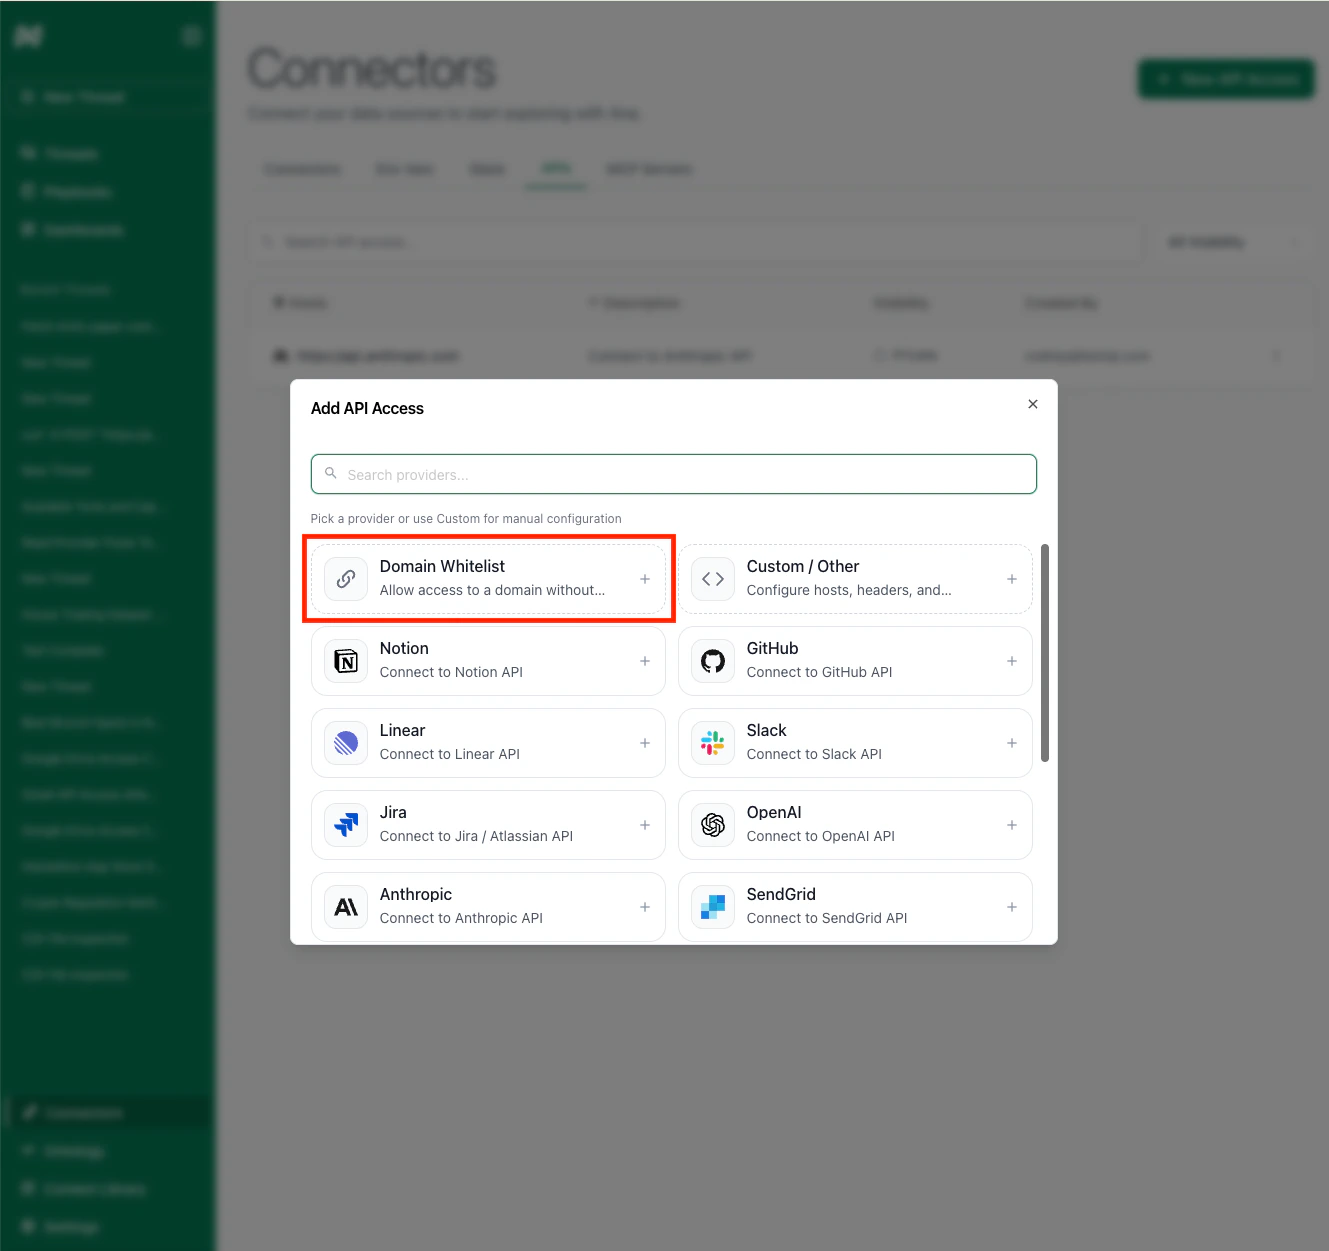
Task: Select the Anthropic provider icon
Action: pyautogui.click(x=345, y=907)
